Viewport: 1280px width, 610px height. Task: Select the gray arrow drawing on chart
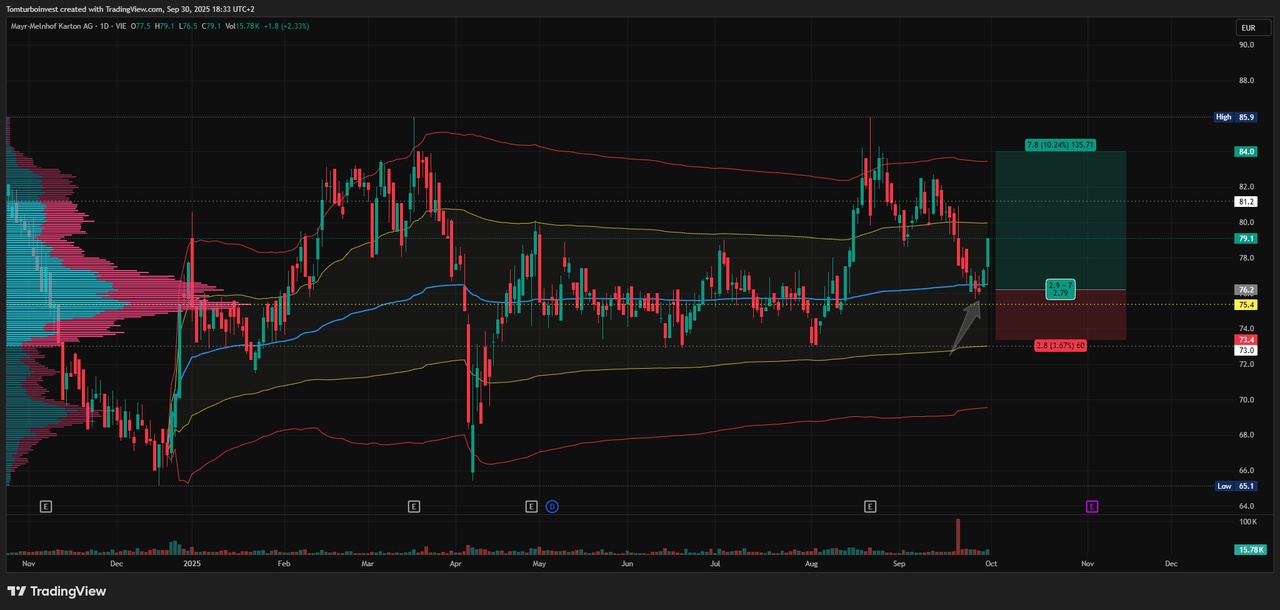[x=966, y=326]
